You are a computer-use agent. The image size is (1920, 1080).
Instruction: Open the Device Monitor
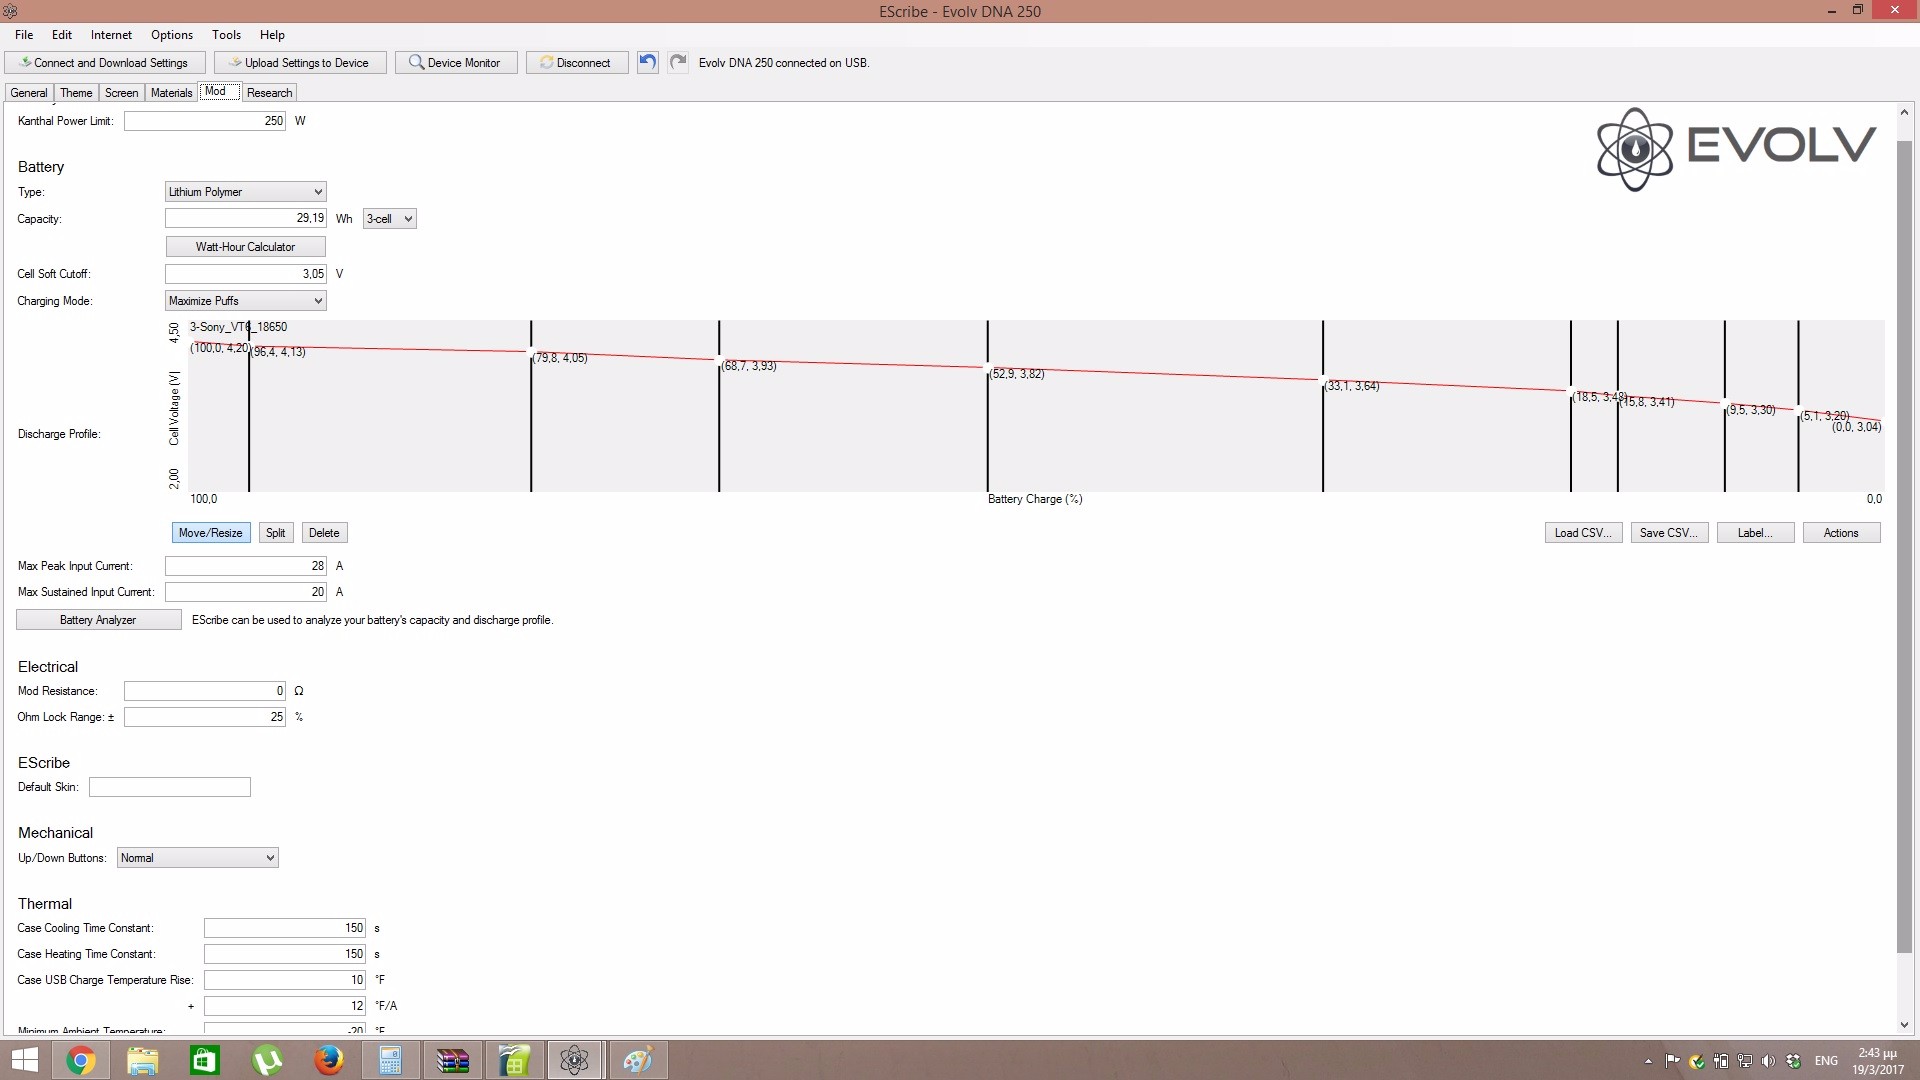(x=455, y=63)
